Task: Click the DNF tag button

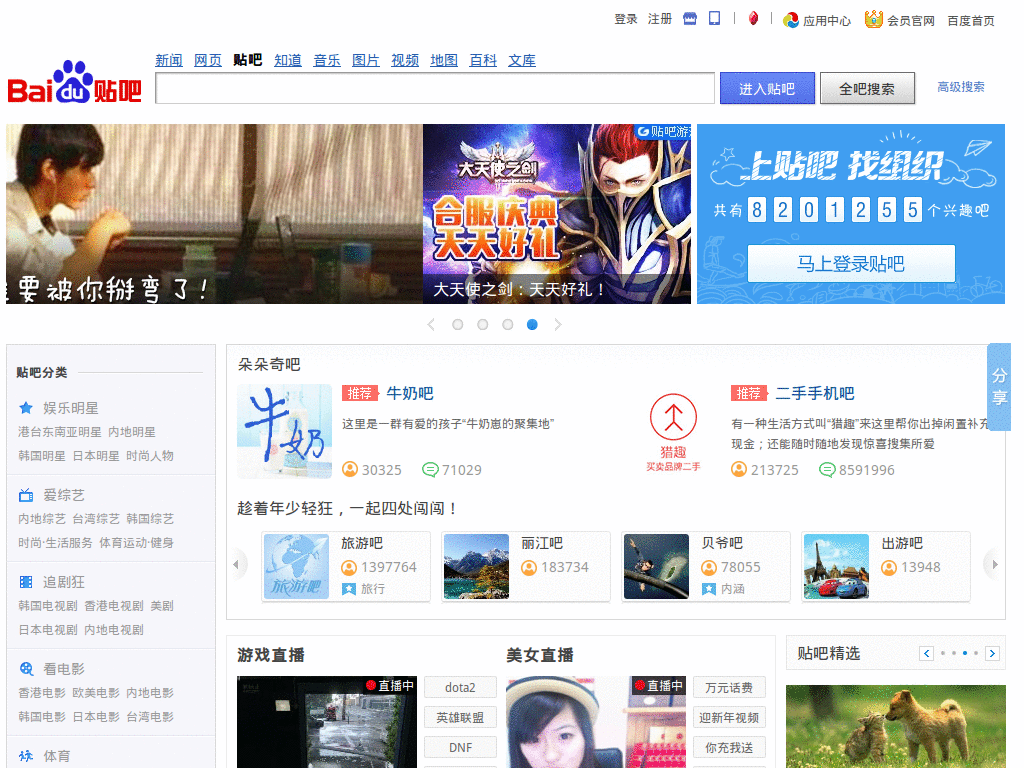Action: click(x=460, y=747)
